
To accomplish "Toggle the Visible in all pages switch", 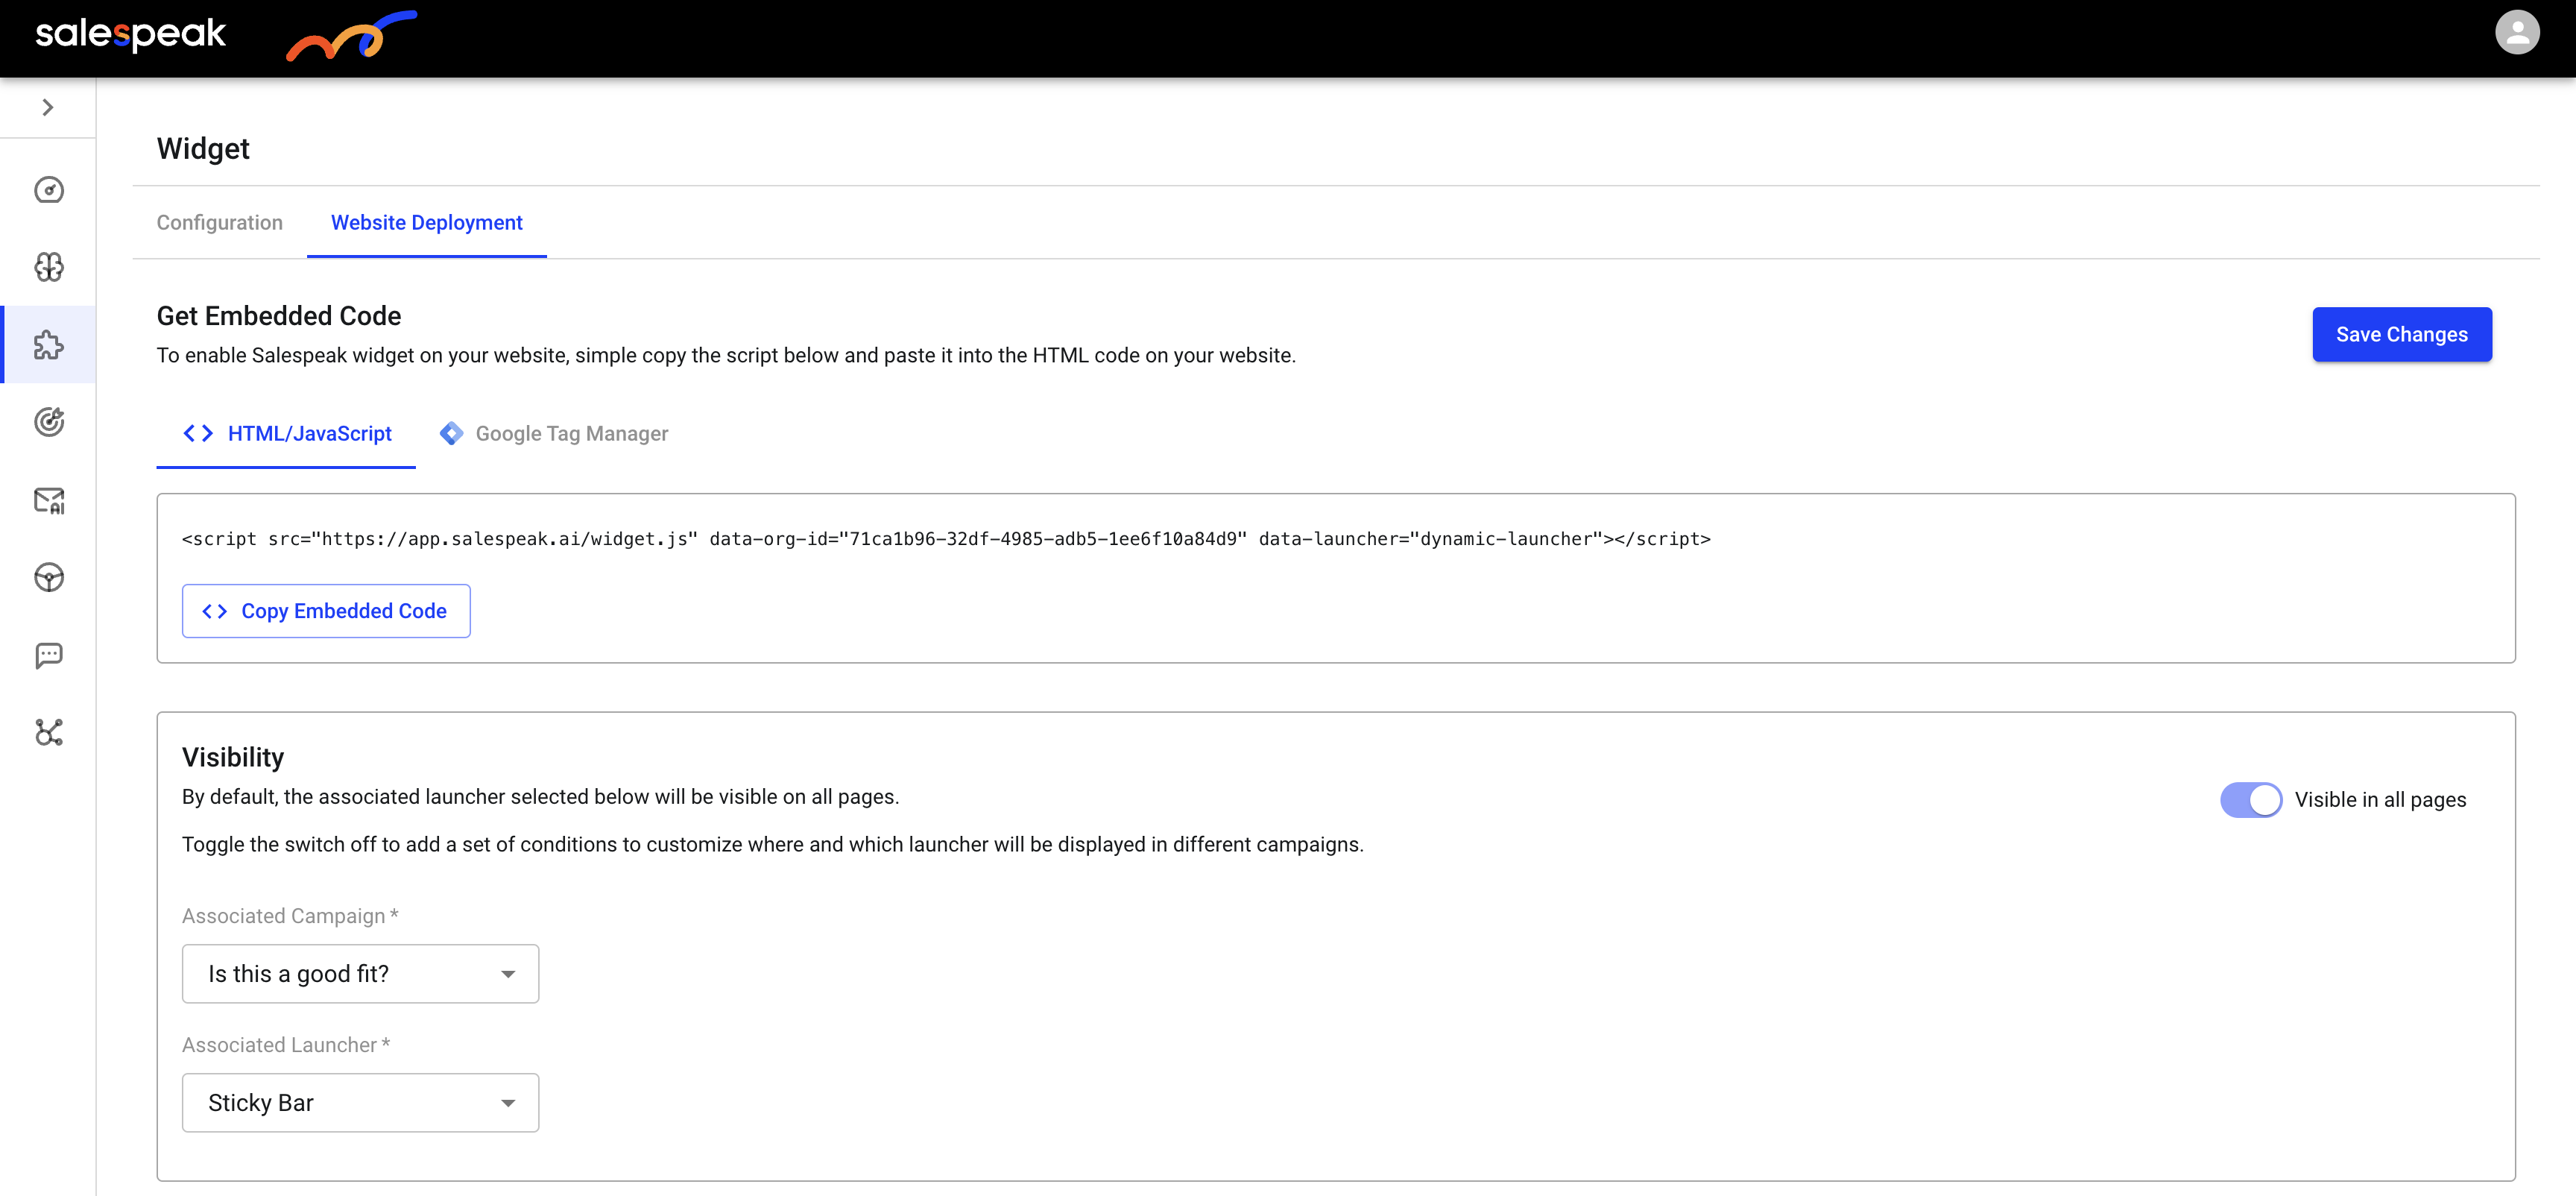I will tap(2251, 800).
